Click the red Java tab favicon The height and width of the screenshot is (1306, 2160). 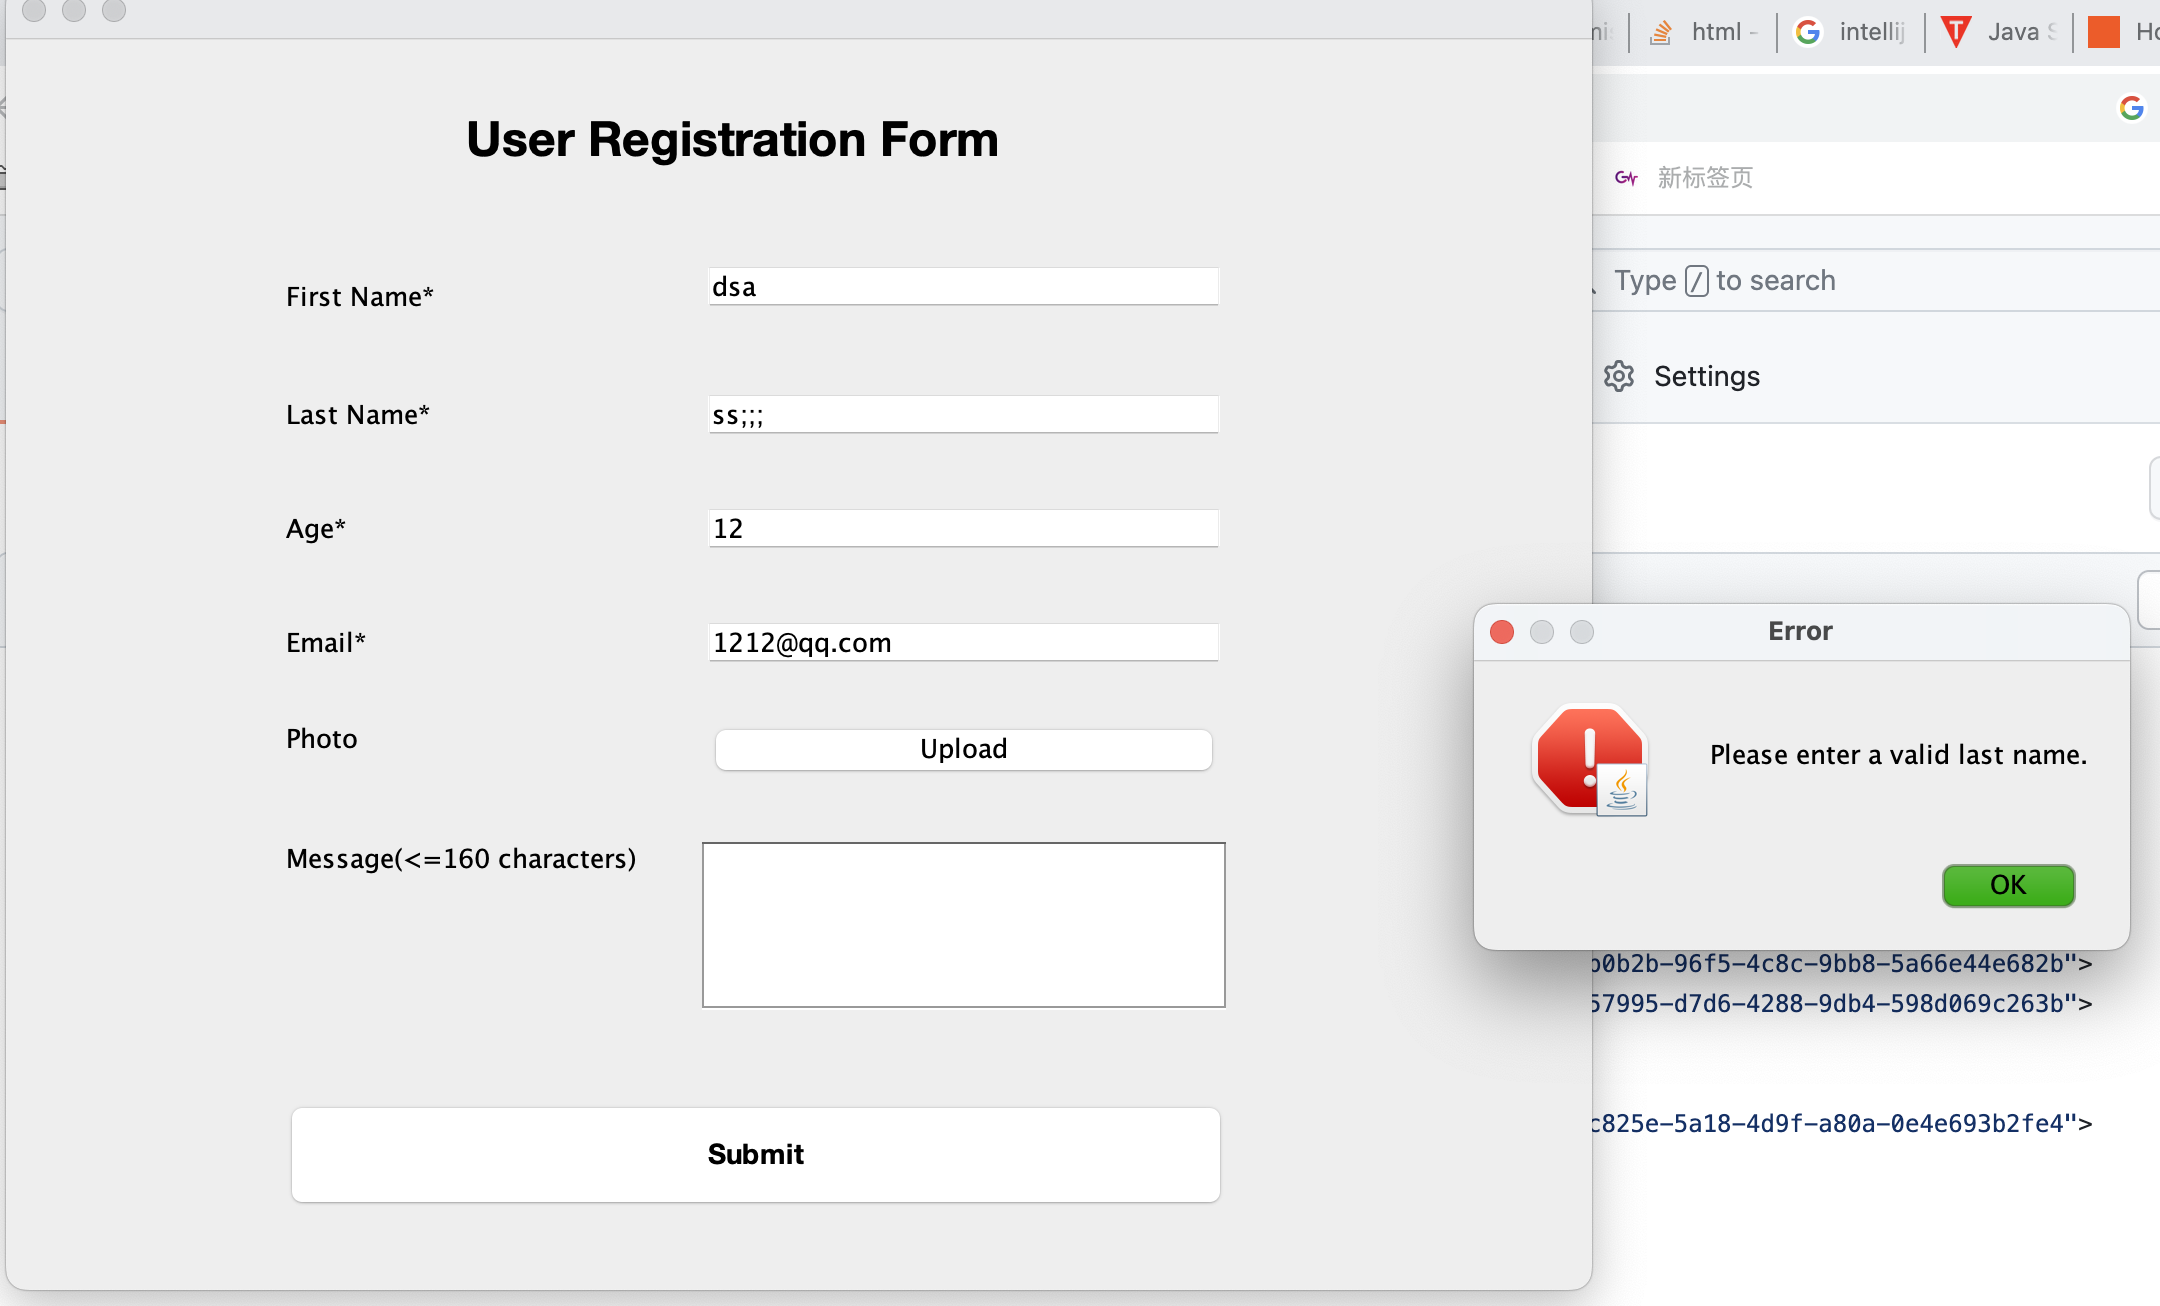click(1955, 32)
